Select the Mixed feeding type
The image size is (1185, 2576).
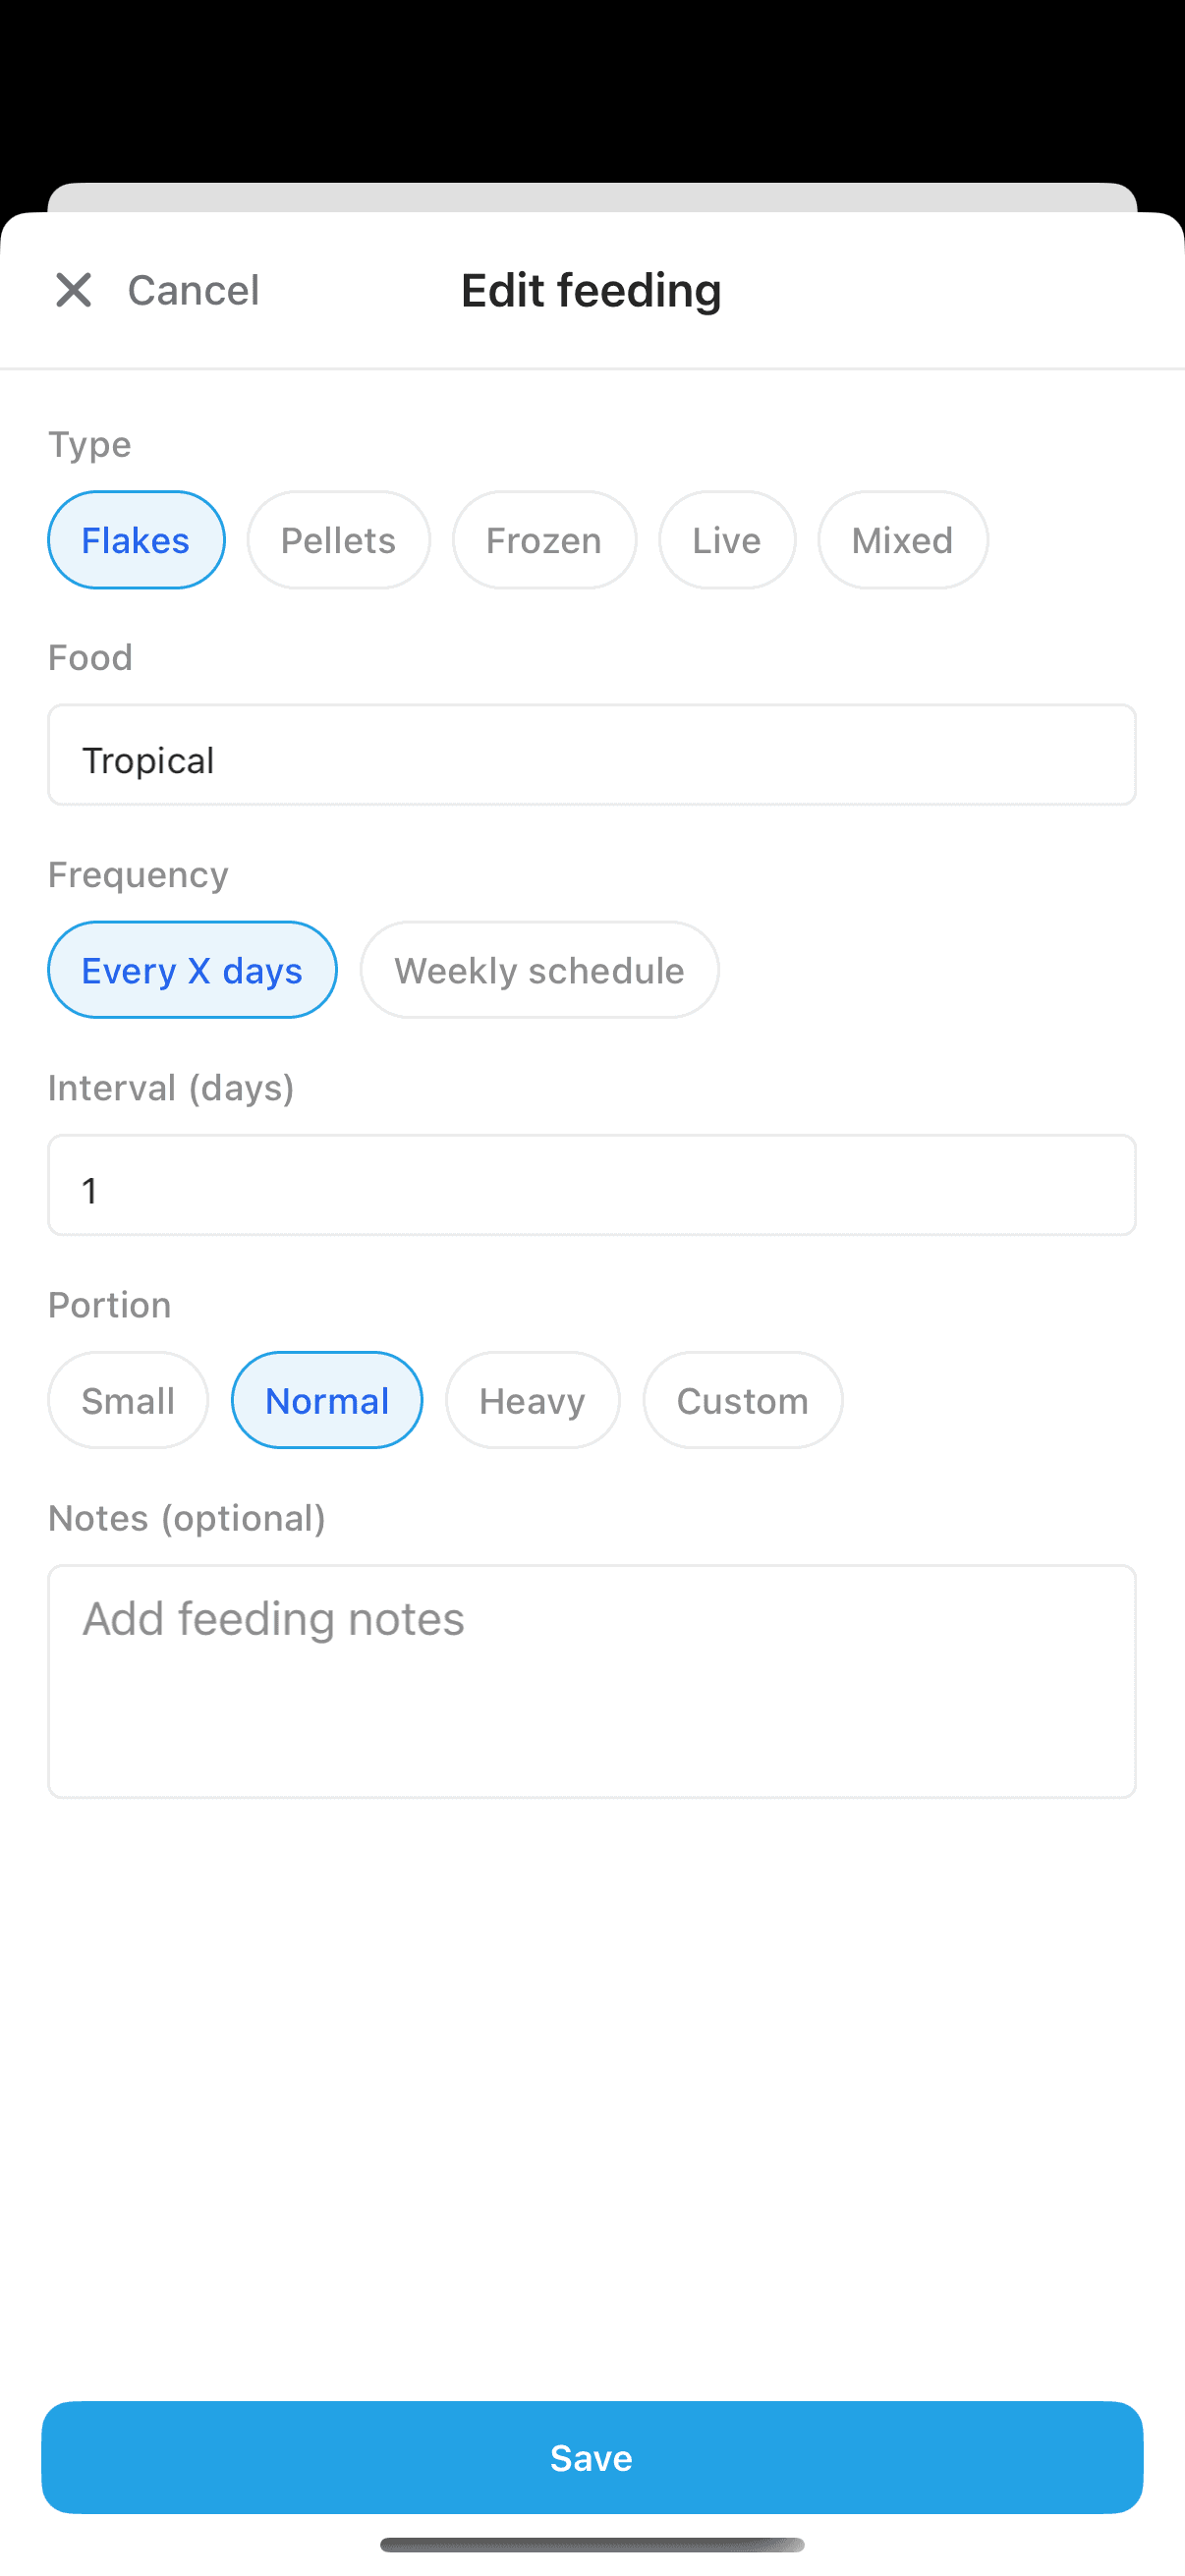click(x=902, y=540)
